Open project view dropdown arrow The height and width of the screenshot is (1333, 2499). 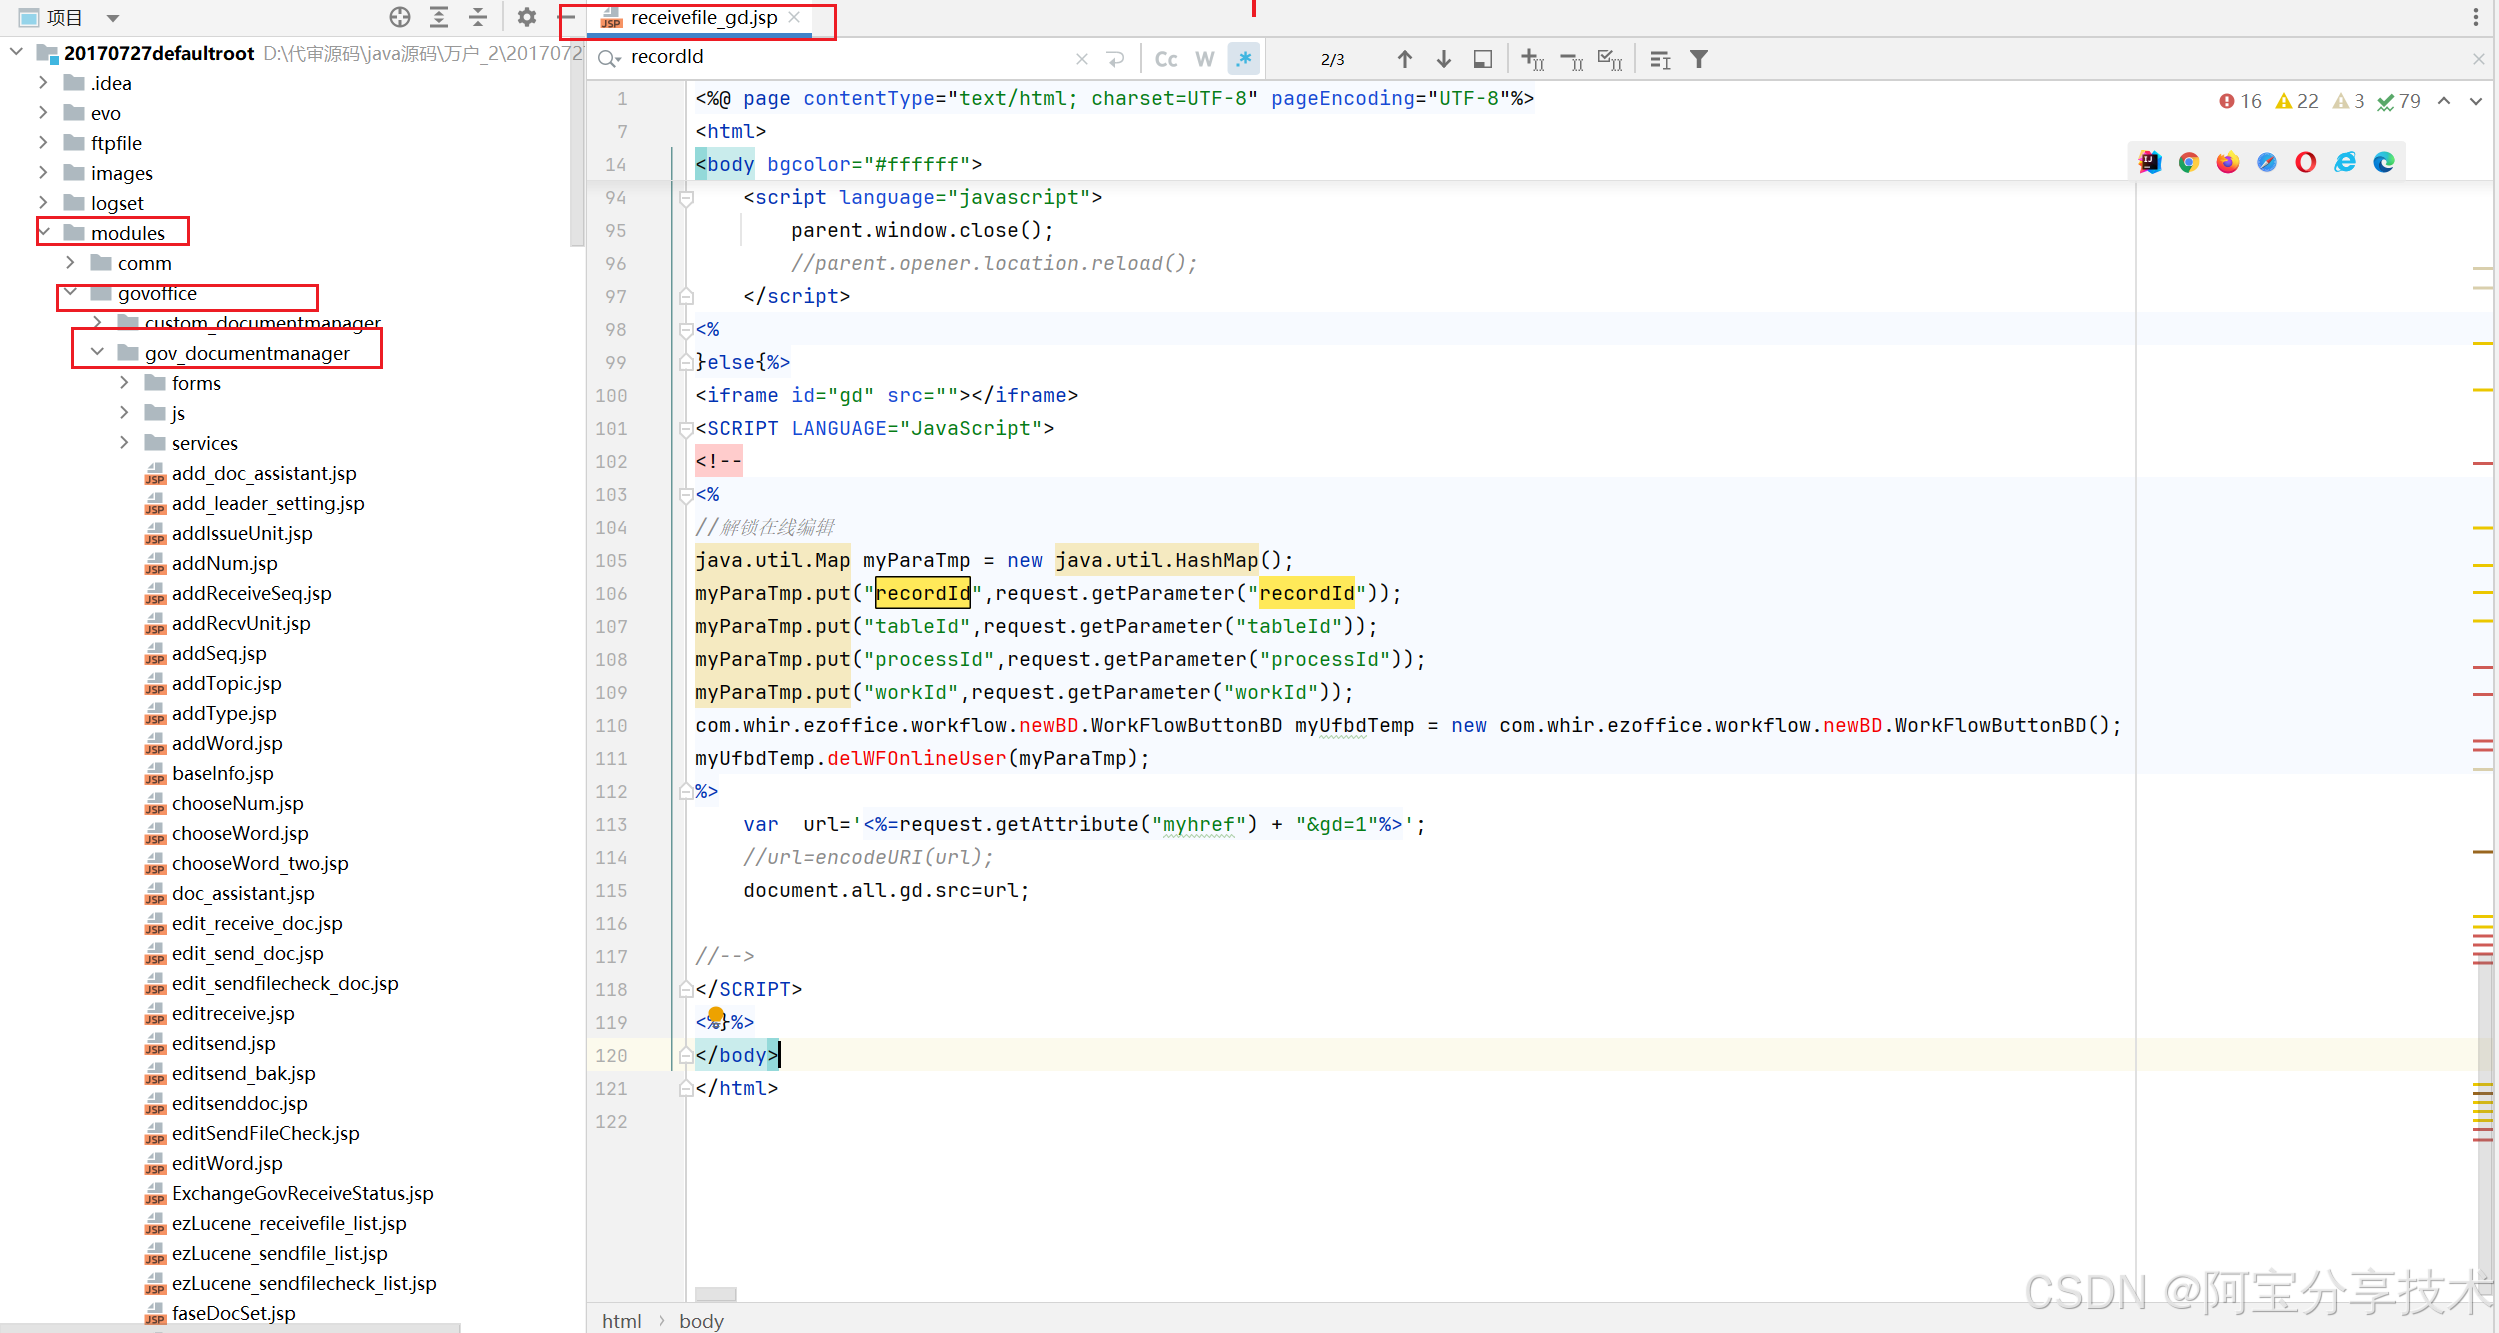point(113,18)
